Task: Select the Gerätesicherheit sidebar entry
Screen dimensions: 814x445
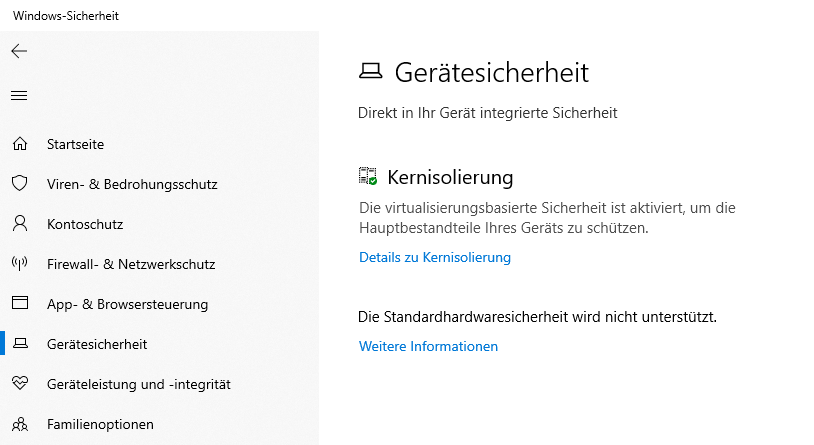Action: [97, 344]
